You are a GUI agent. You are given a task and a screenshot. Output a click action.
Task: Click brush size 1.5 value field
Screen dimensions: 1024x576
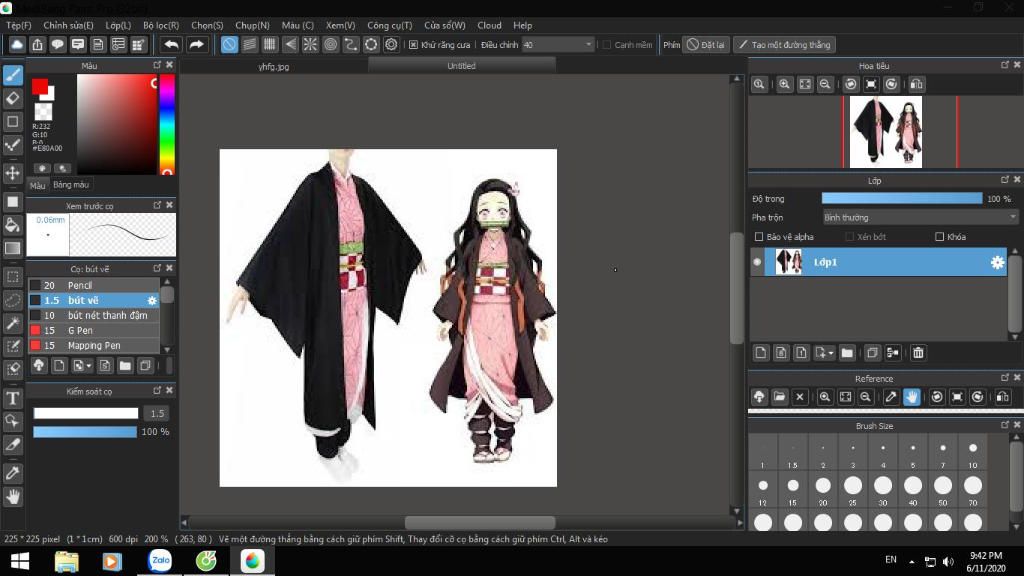point(157,413)
